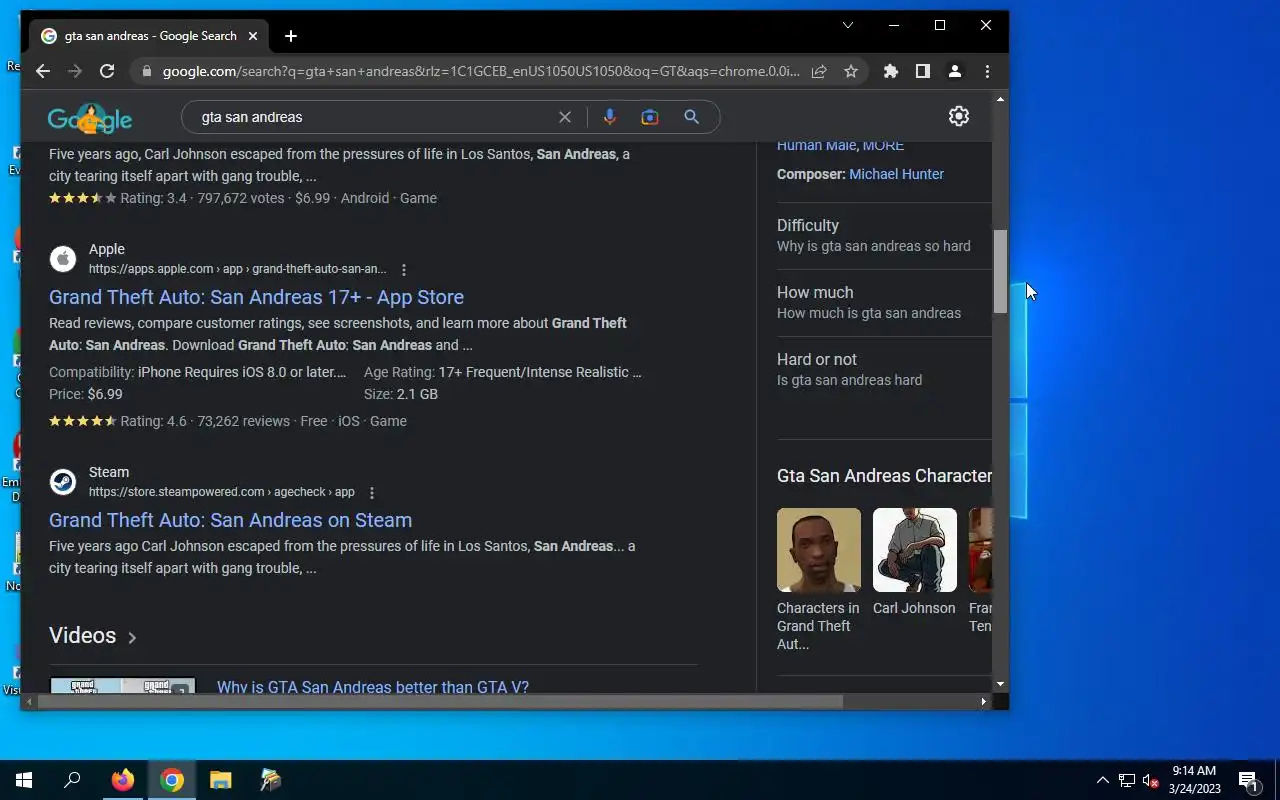The width and height of the screenshot is (1280, 800).
Task: Search by image with the camera icon
Action: 650,117
